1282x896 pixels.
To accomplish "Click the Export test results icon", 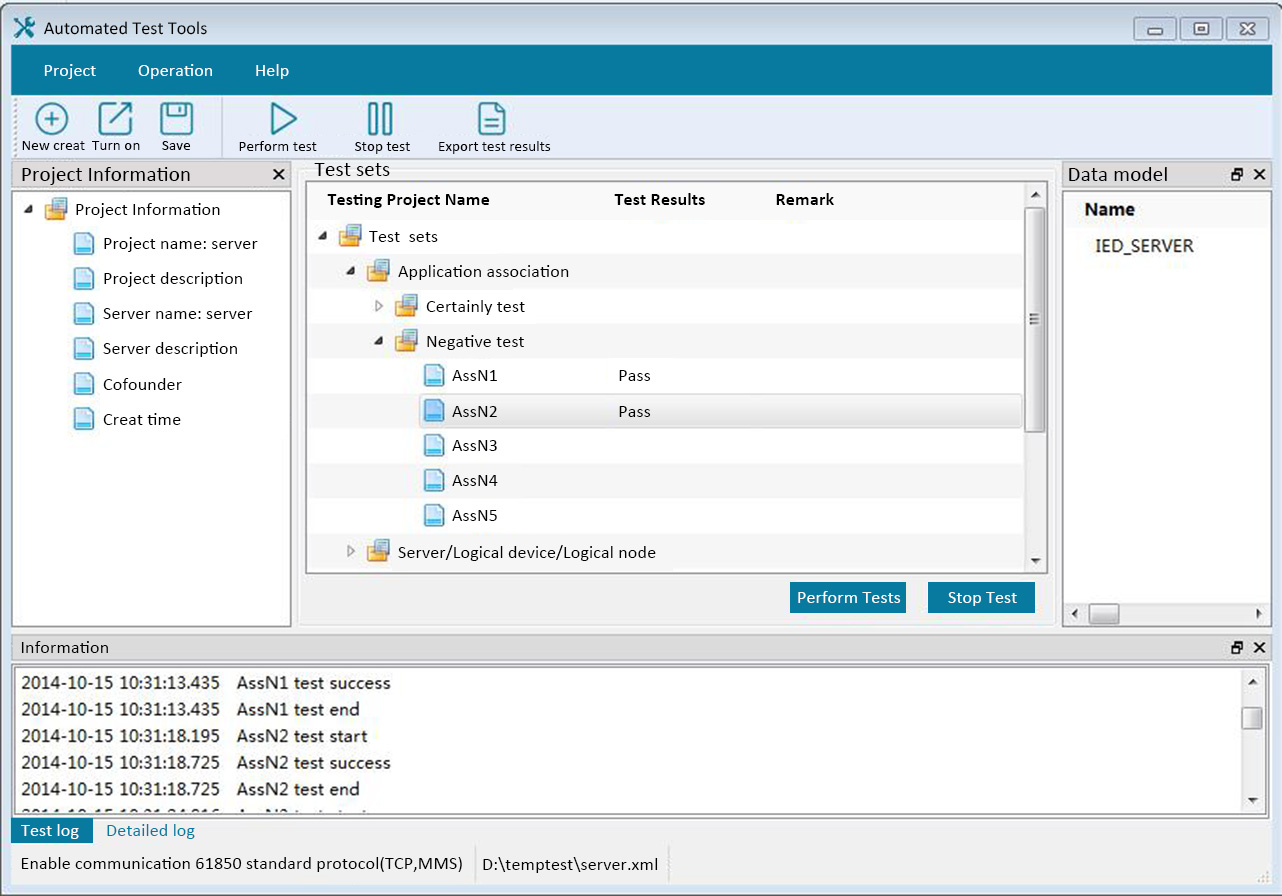I will coord(491,119).
